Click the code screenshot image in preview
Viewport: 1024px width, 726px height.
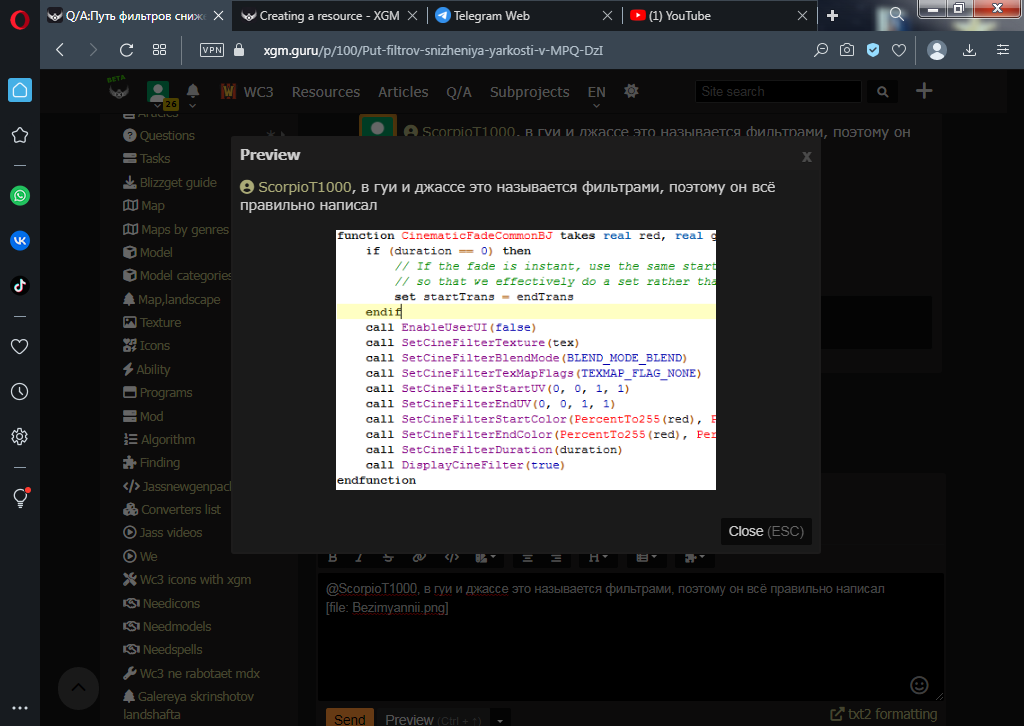pyautogui.click(x=526, y=359)
